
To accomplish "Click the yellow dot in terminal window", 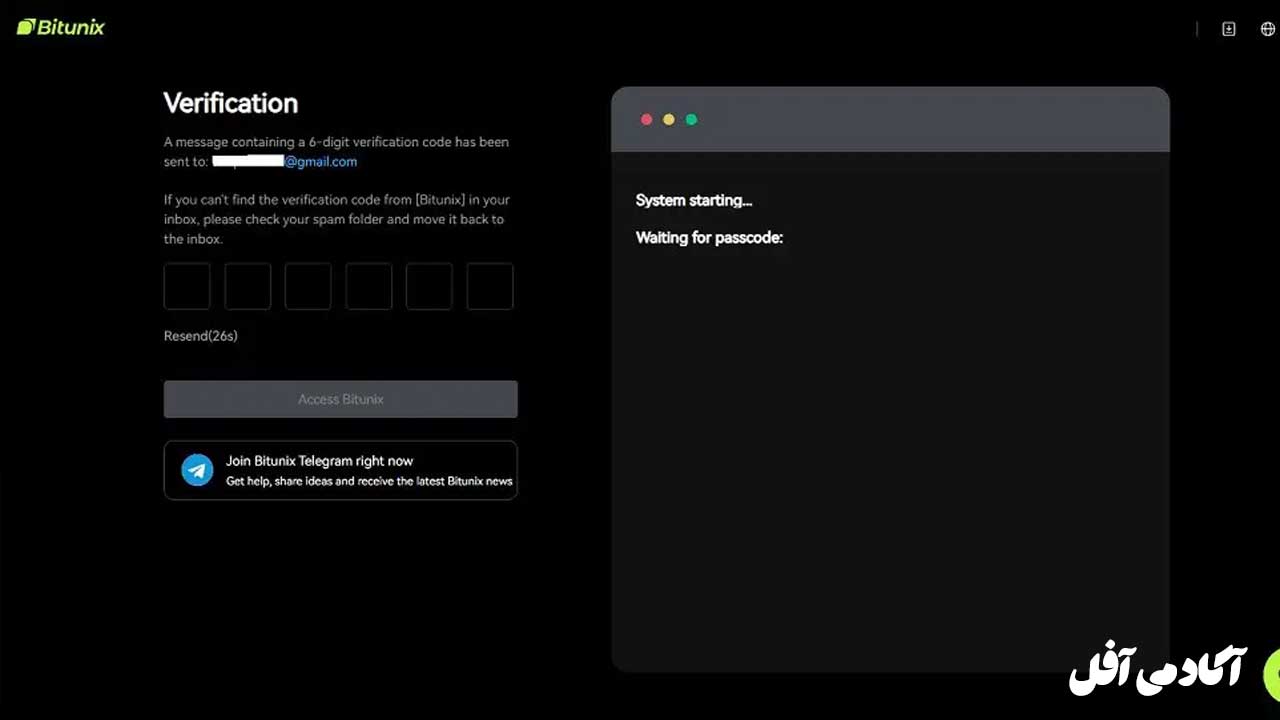I will (669, 119).
